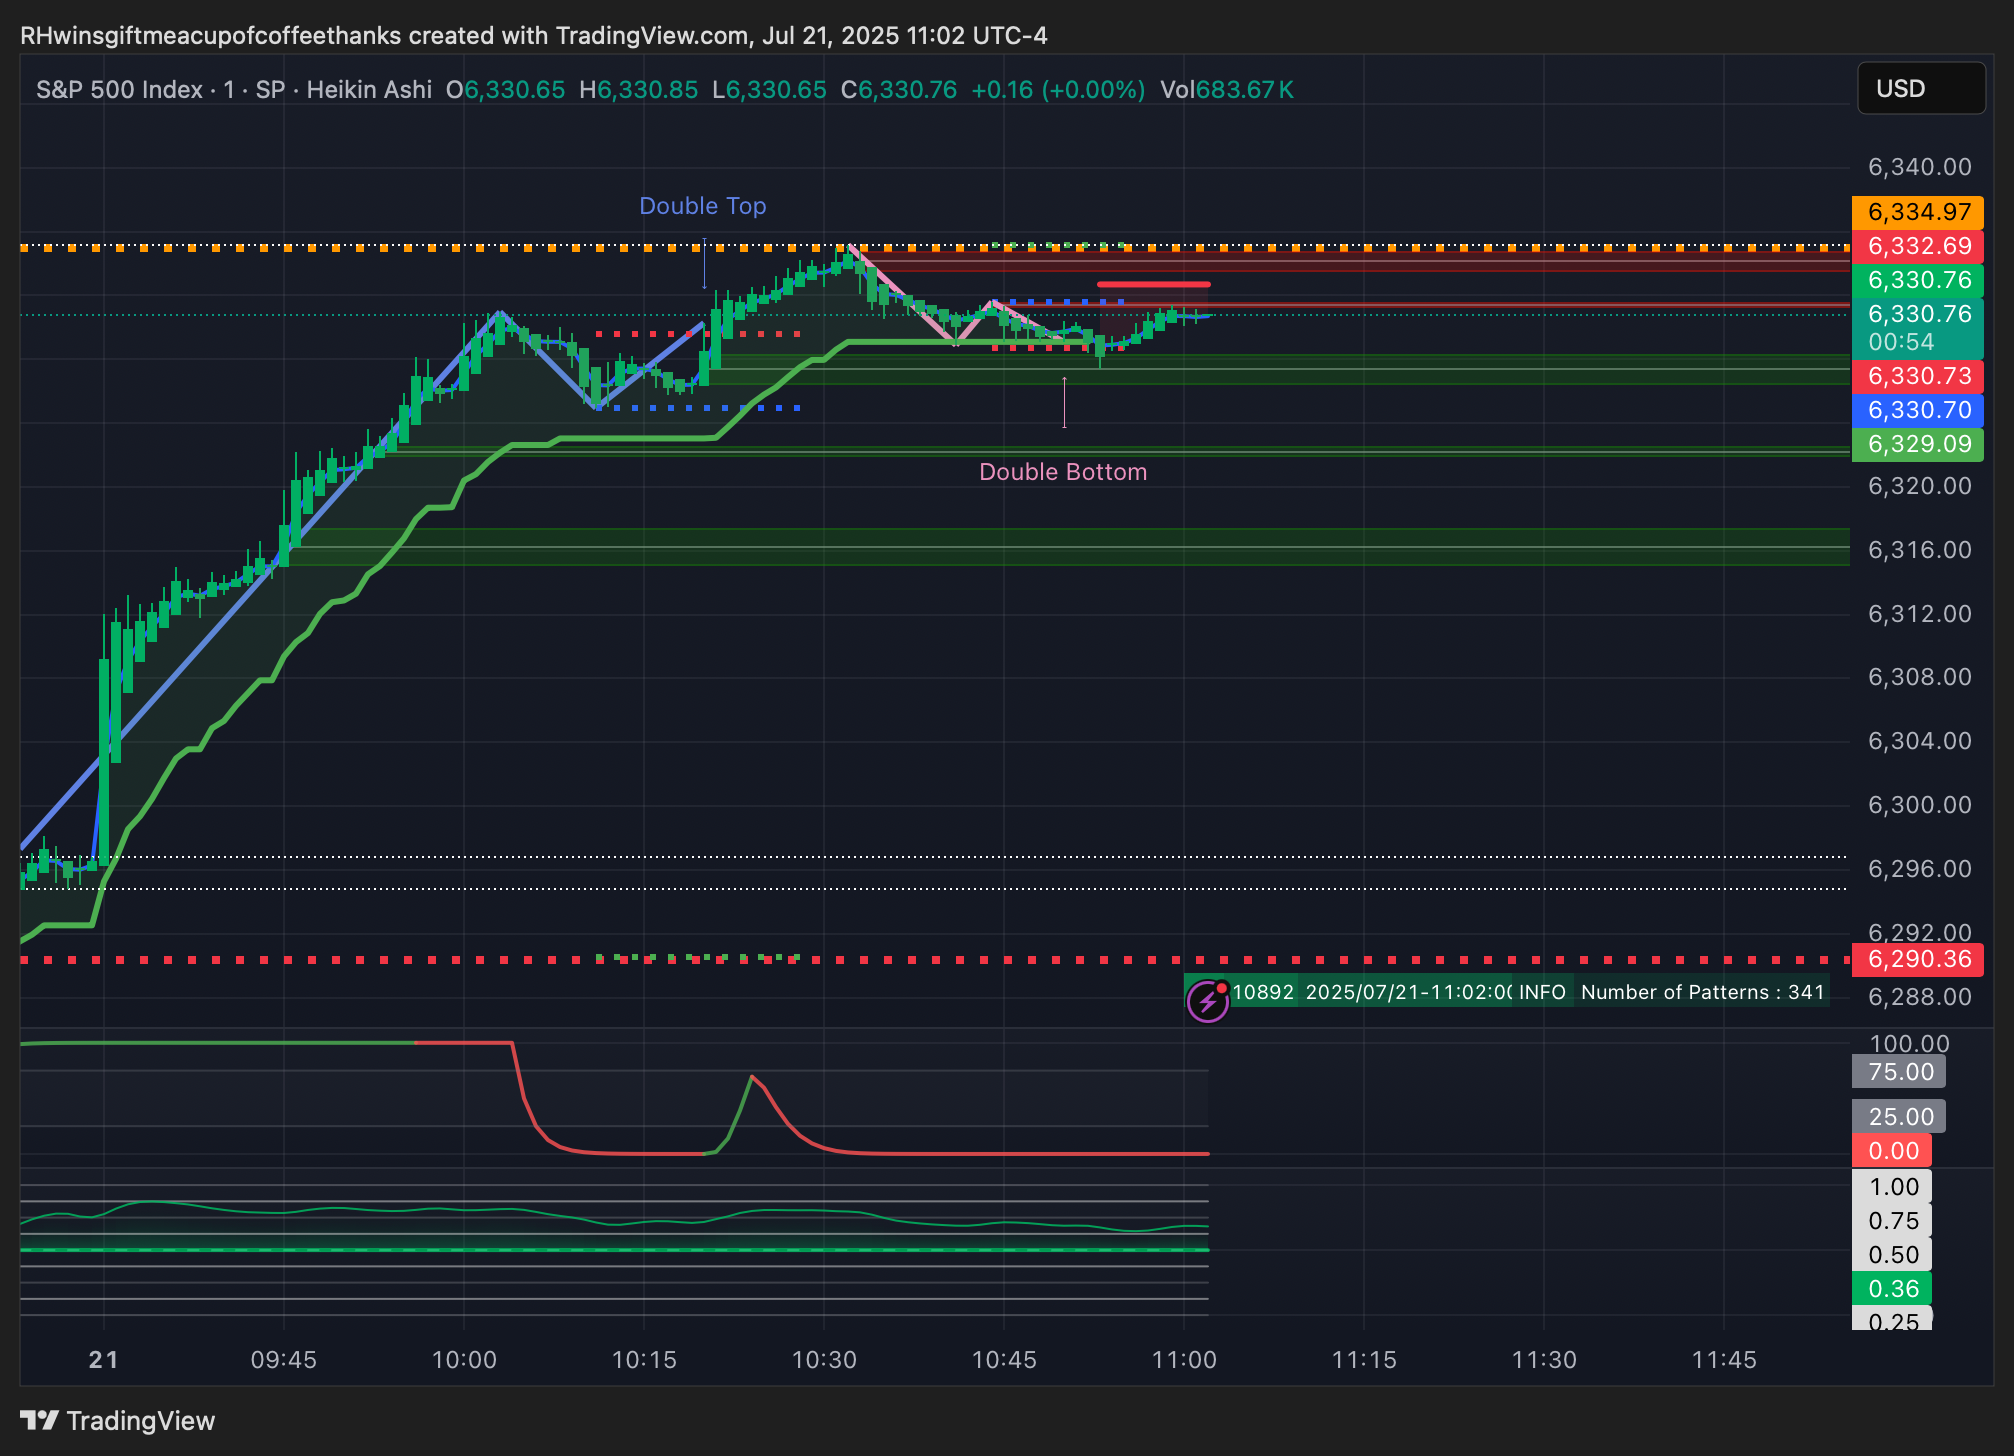Image resolution: width=2014 pixels, height=1456 pixels.
Task: Click the 10:45 time axis label
Action: click(x=1004, y=1360)
